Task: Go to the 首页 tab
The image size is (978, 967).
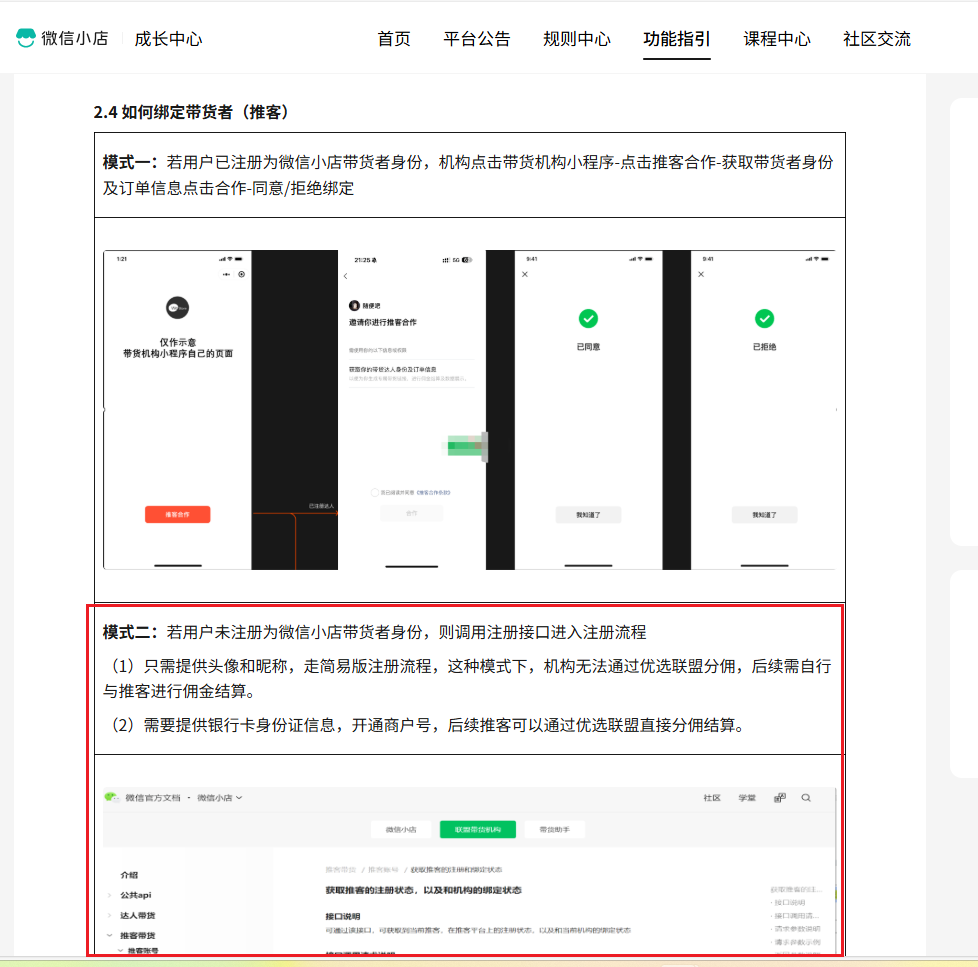Action: [x=394, y=39]
